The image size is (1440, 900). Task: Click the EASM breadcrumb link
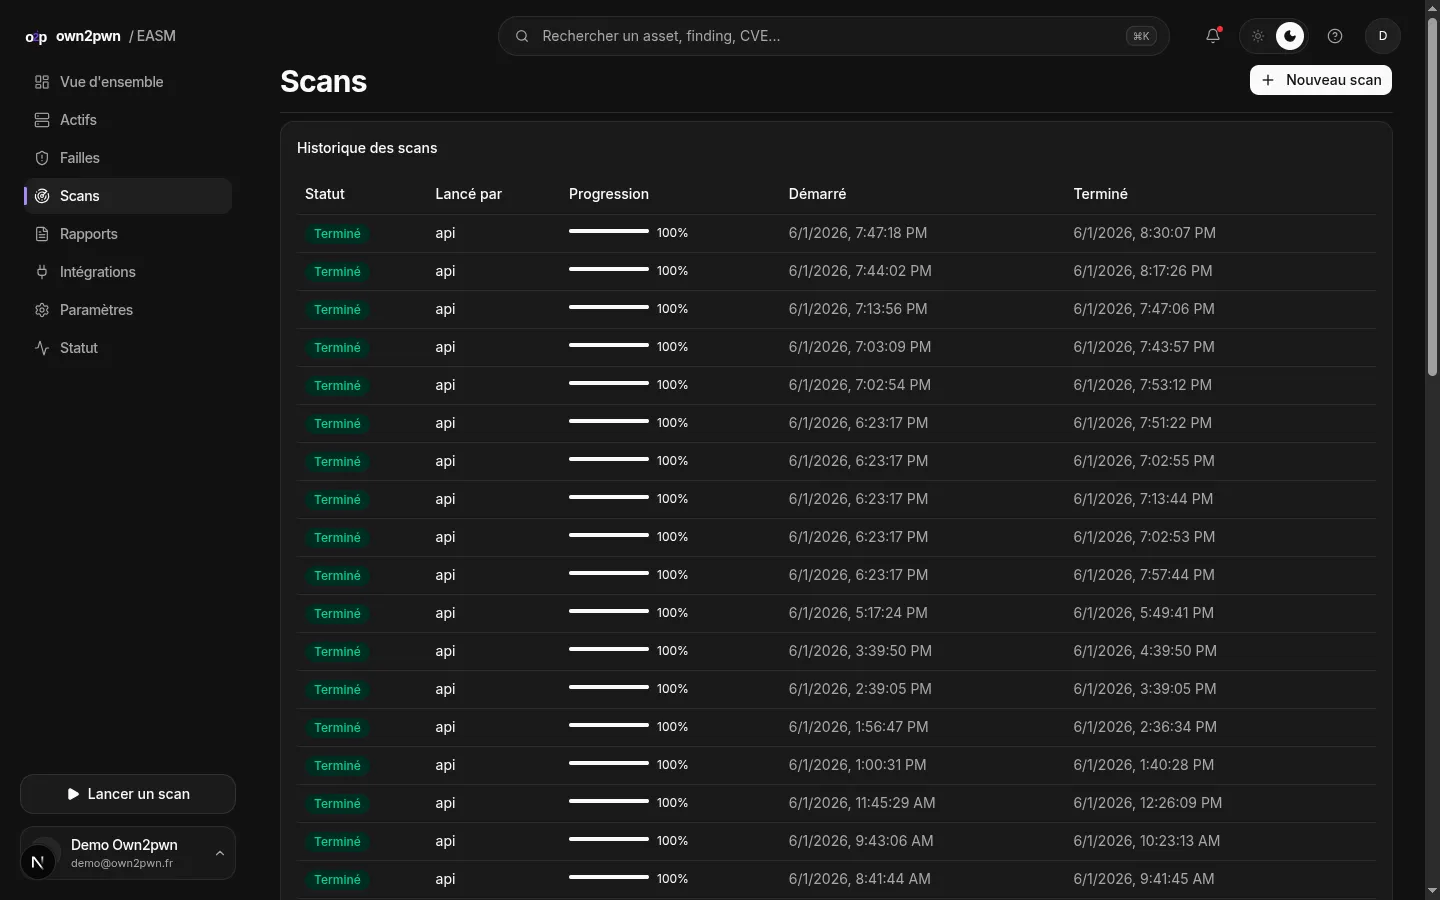tap(156, 36)
